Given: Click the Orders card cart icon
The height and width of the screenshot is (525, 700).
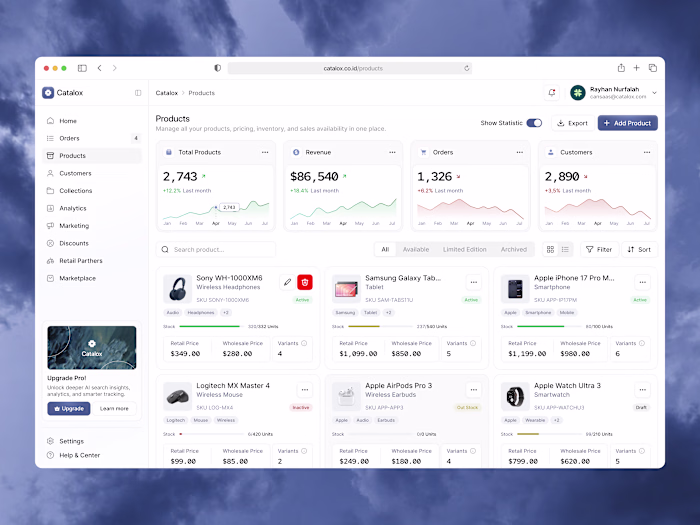Looking at the screenshot, I should click(x=423, y=152).
